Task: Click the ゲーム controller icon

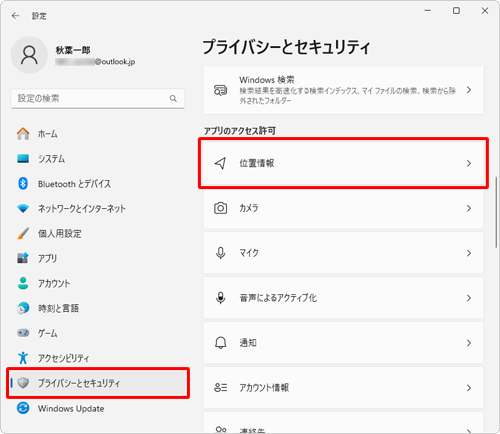Action: (23, 333)
